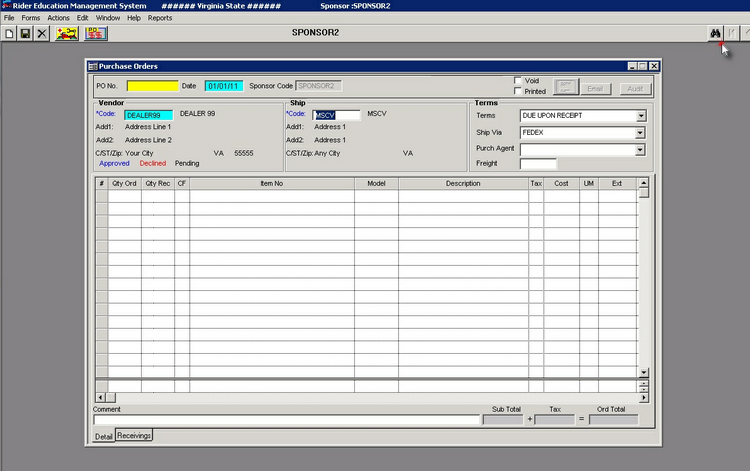Switch to the Receivings tab
The height and width of the screenshot is (471, 750).
tap(134, 436)
